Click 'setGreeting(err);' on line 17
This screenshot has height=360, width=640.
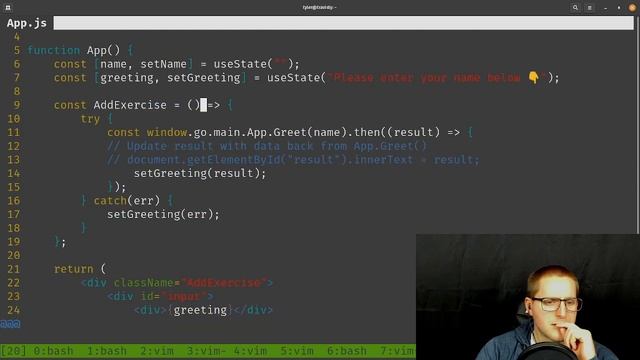tap(163, 214)
